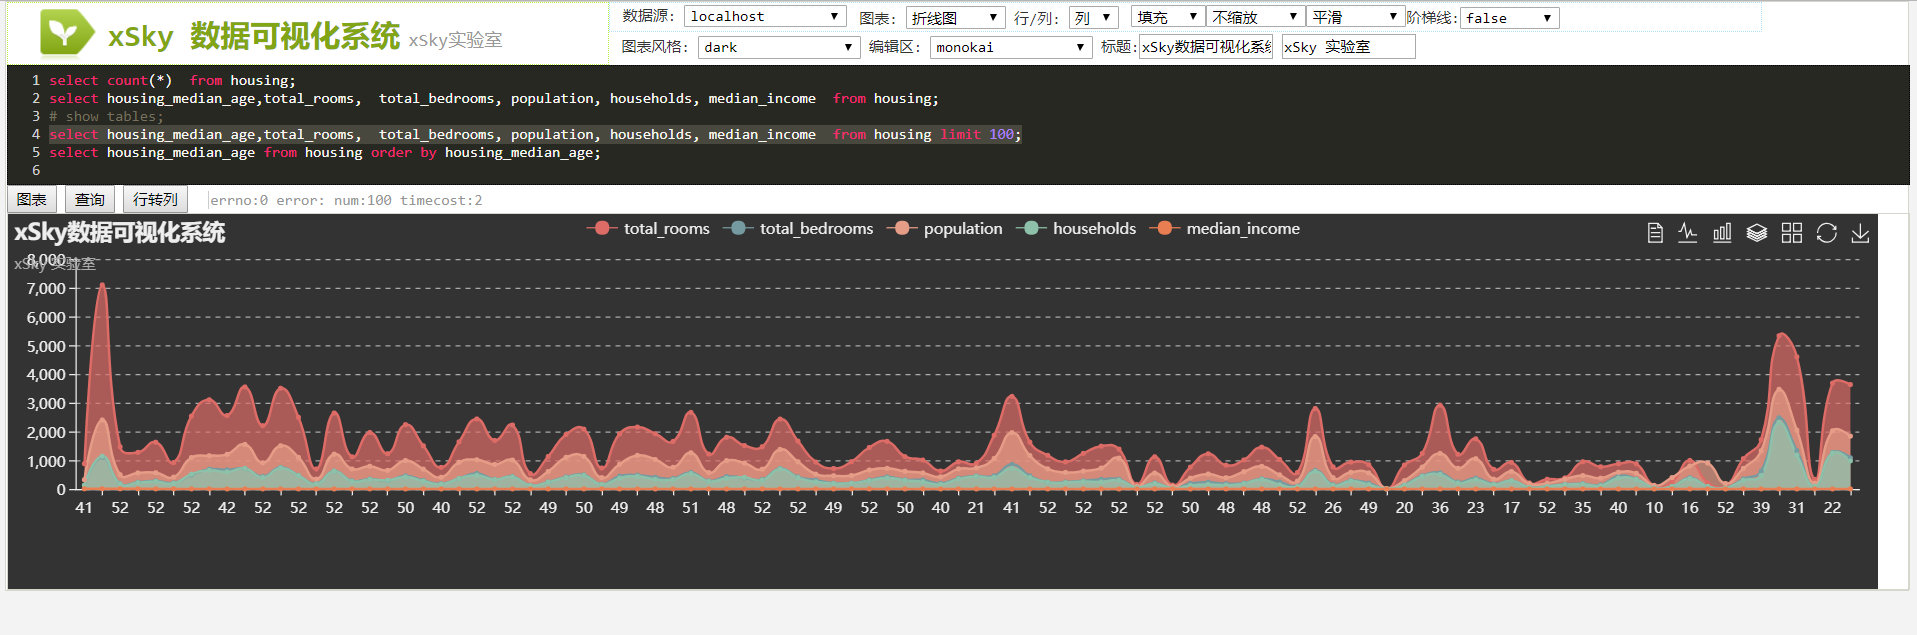Expand the 平滑 smoothing dropdown

tap(1355, 17)
